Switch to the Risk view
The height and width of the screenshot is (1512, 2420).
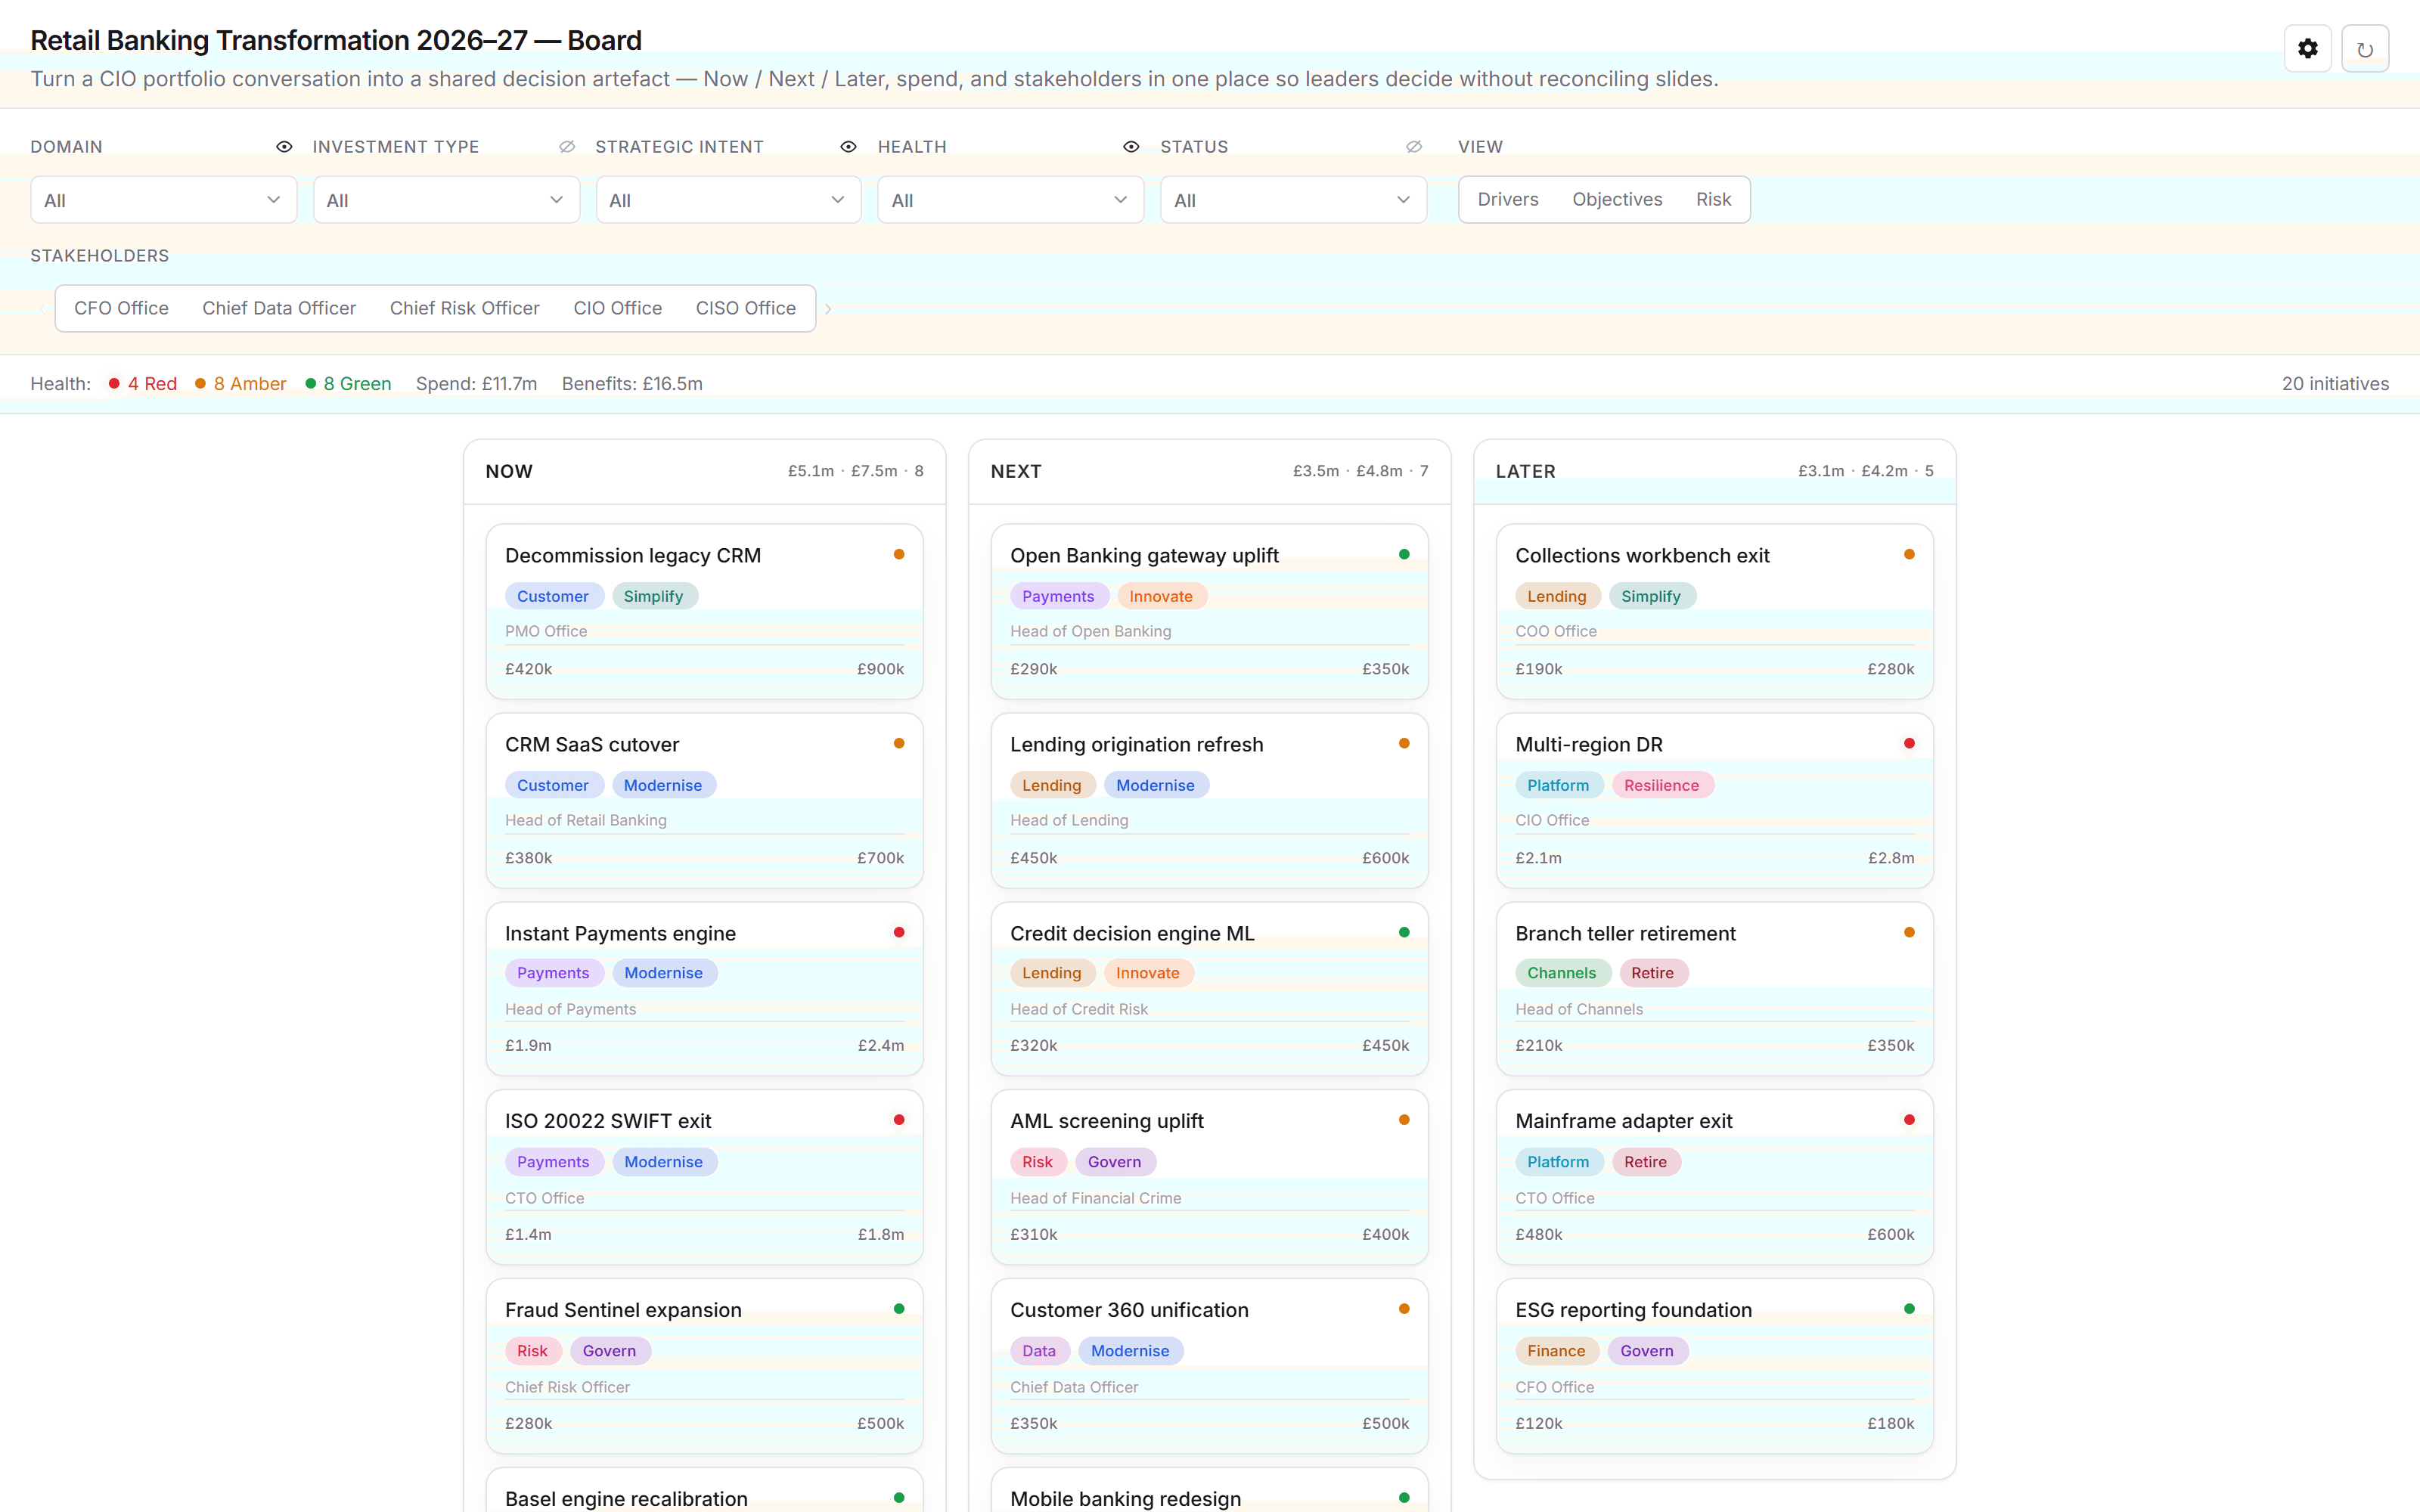click(1713, 200)
